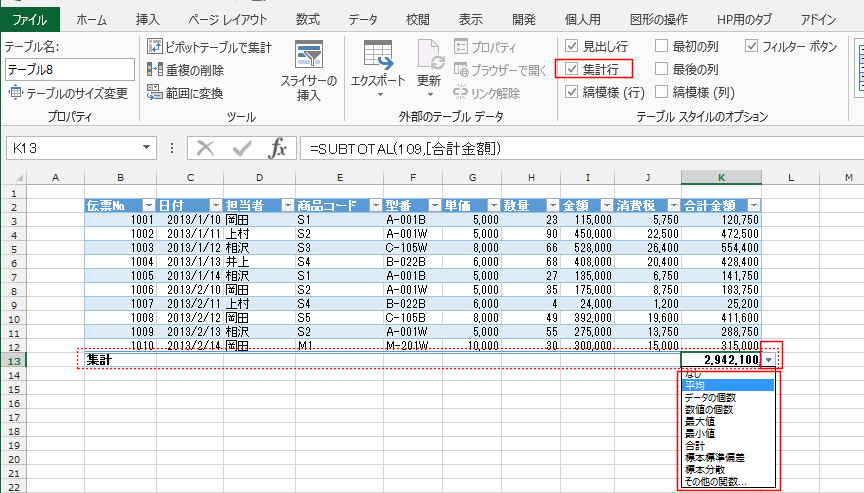Open the ファイル tab
Viewport: 864px width, 493px height.
point(29,18)
